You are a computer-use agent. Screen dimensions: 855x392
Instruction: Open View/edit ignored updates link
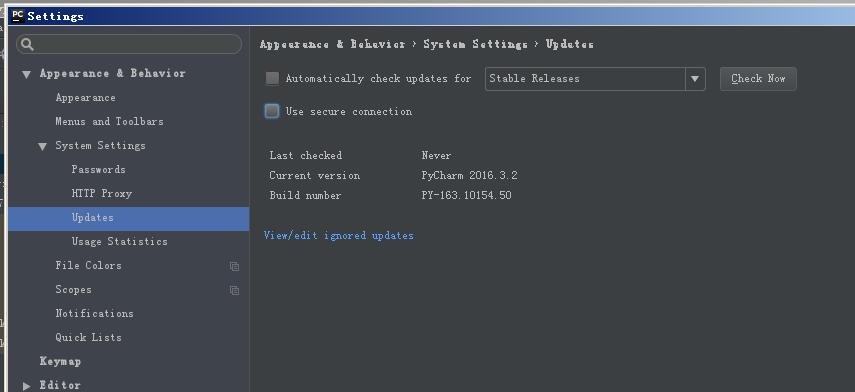(x=339, y=236)
